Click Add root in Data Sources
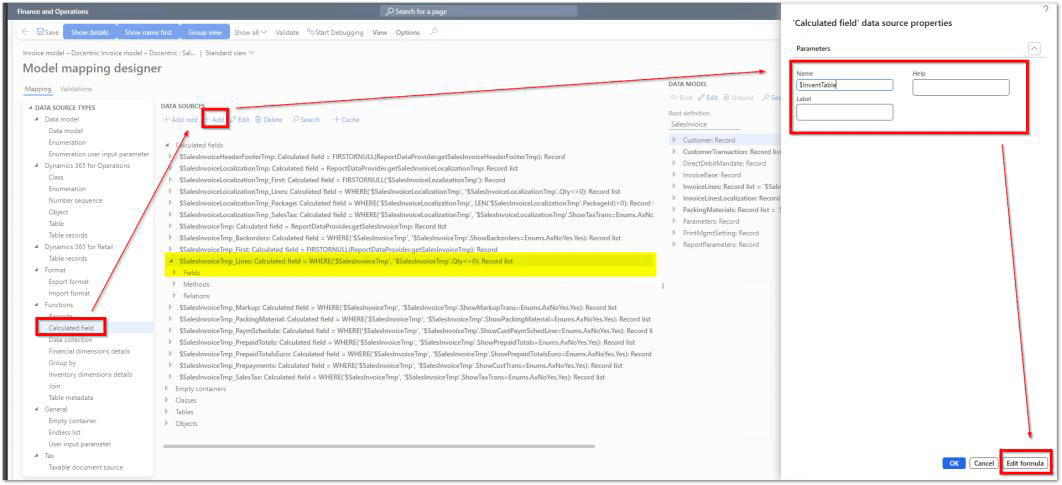The height and width of the screenshot is (485, 1062). 180,120
